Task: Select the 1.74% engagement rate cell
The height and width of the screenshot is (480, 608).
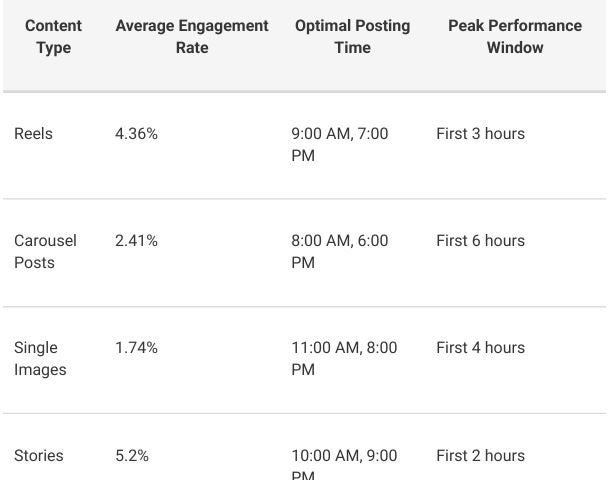Action: 136,348
